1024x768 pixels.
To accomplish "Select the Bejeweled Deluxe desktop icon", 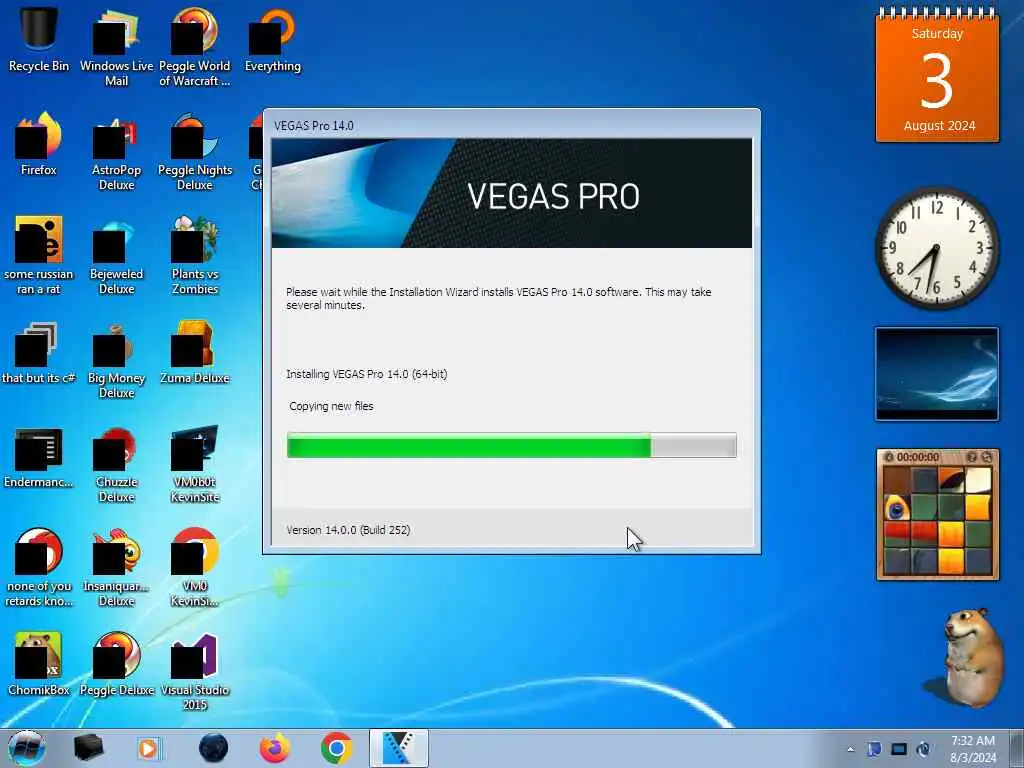I will 116,256.
